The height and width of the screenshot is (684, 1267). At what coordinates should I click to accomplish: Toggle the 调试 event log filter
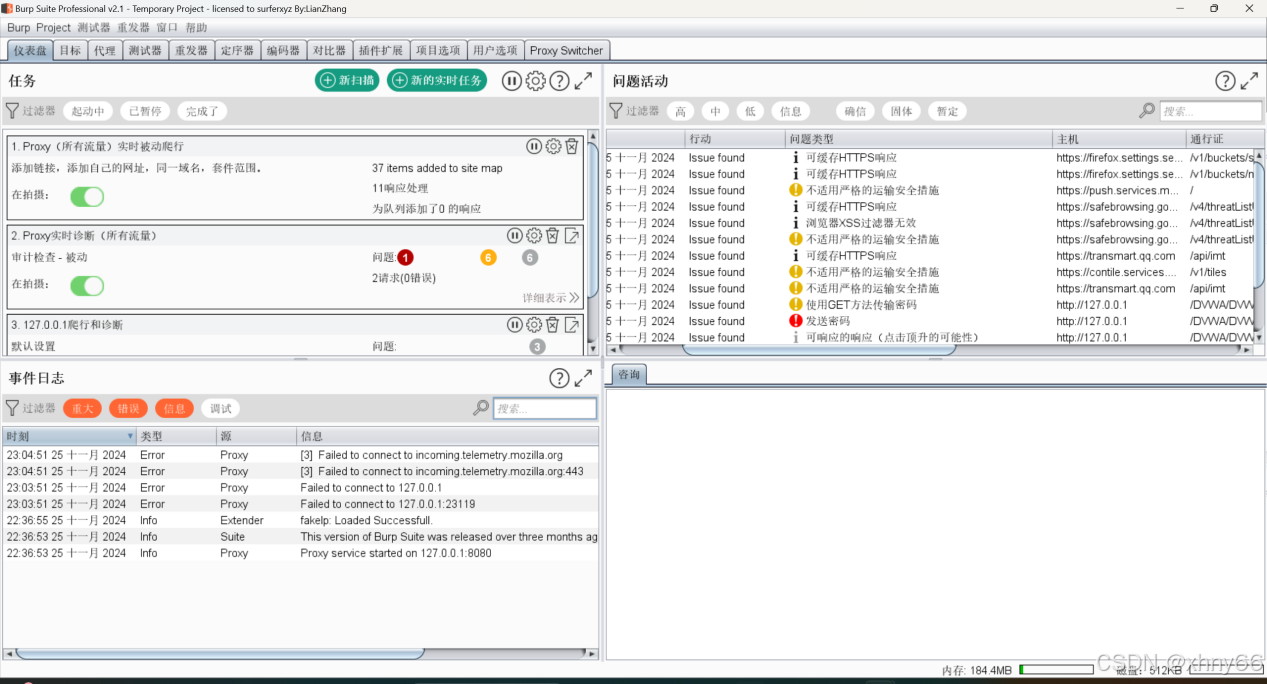pyautogui.click(x=220, y=408)
